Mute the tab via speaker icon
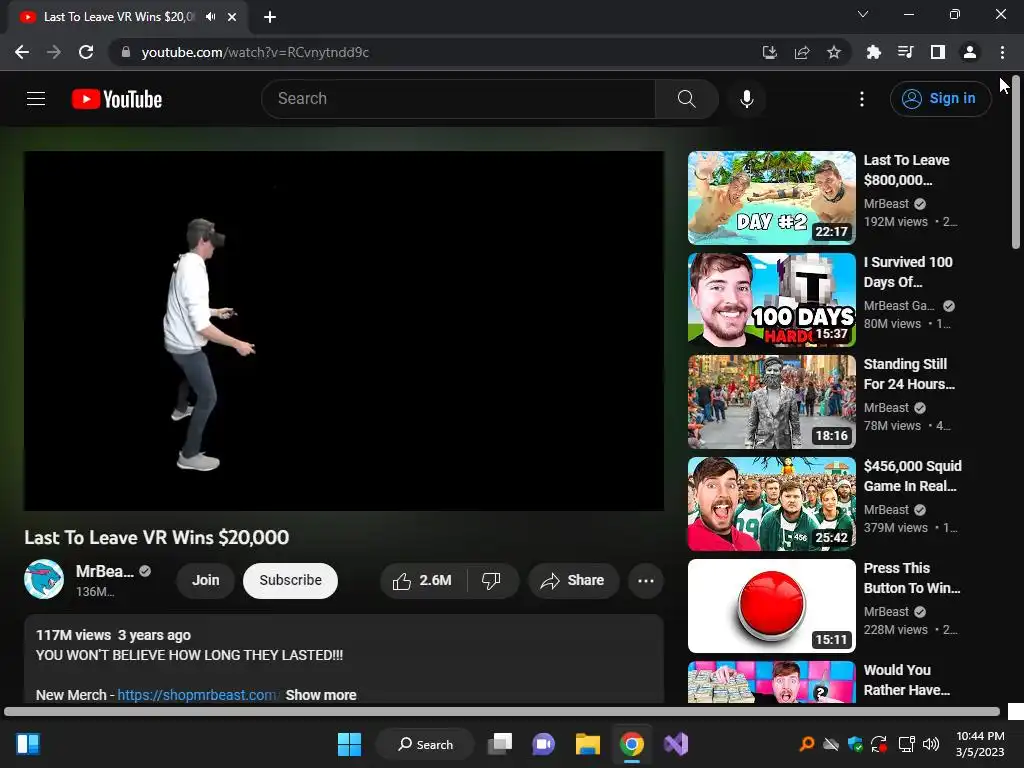1024x768 pixels. (x=210, y=16)
